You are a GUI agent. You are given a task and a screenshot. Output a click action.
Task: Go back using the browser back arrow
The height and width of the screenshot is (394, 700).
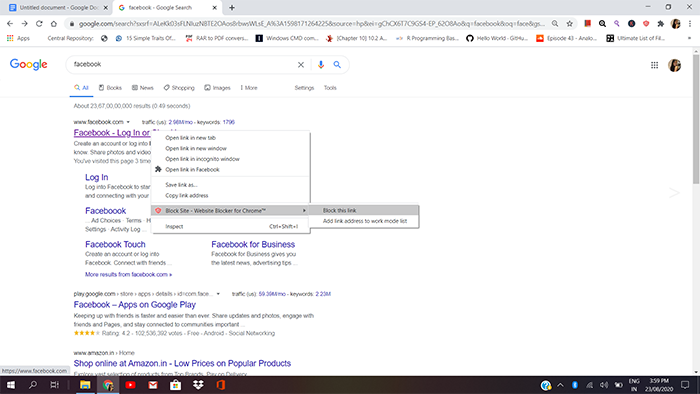(10, 24)
